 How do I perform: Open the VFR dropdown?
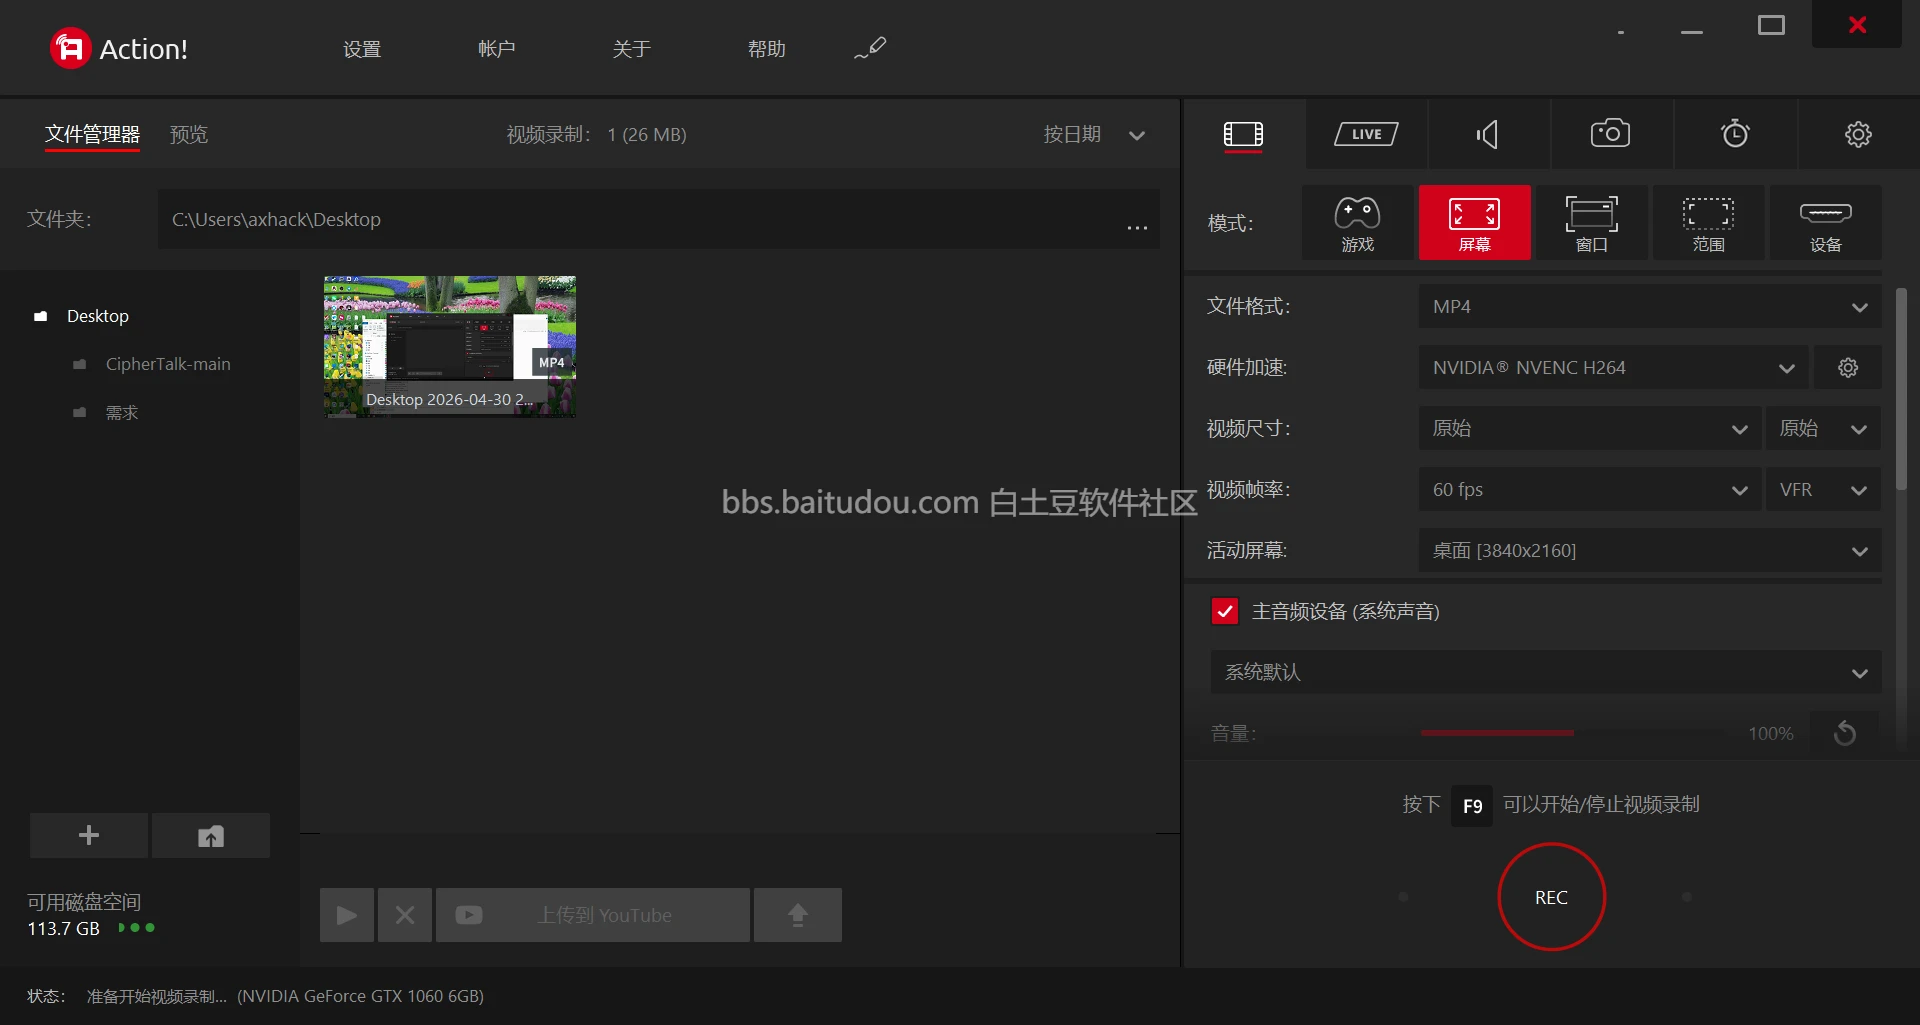pyautogui.click(x=1823, y=490)
